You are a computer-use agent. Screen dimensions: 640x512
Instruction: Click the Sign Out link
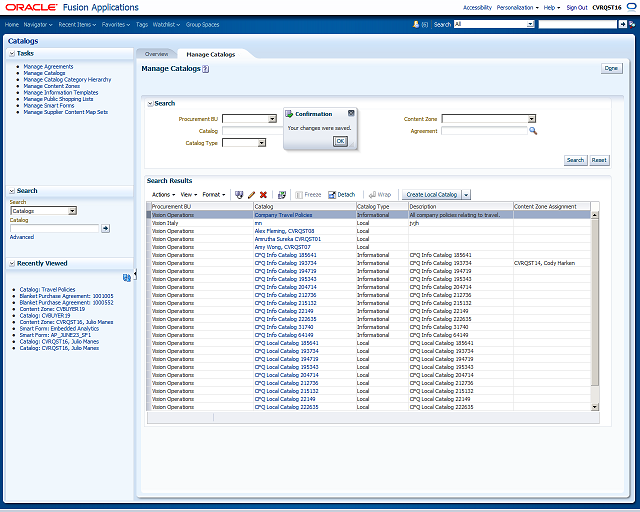pyautogui.click(x=577, y=7)
